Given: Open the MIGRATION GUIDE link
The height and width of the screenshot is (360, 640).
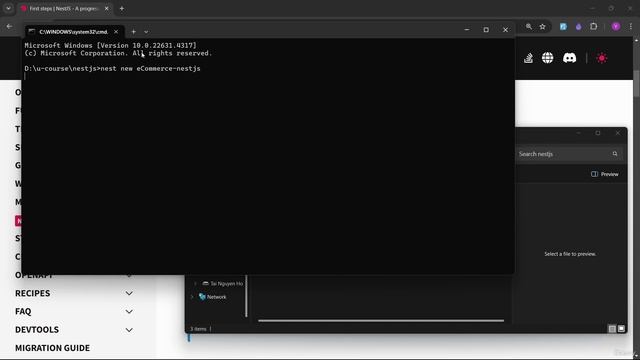Looking at the screenshot, I should [52, 348].
